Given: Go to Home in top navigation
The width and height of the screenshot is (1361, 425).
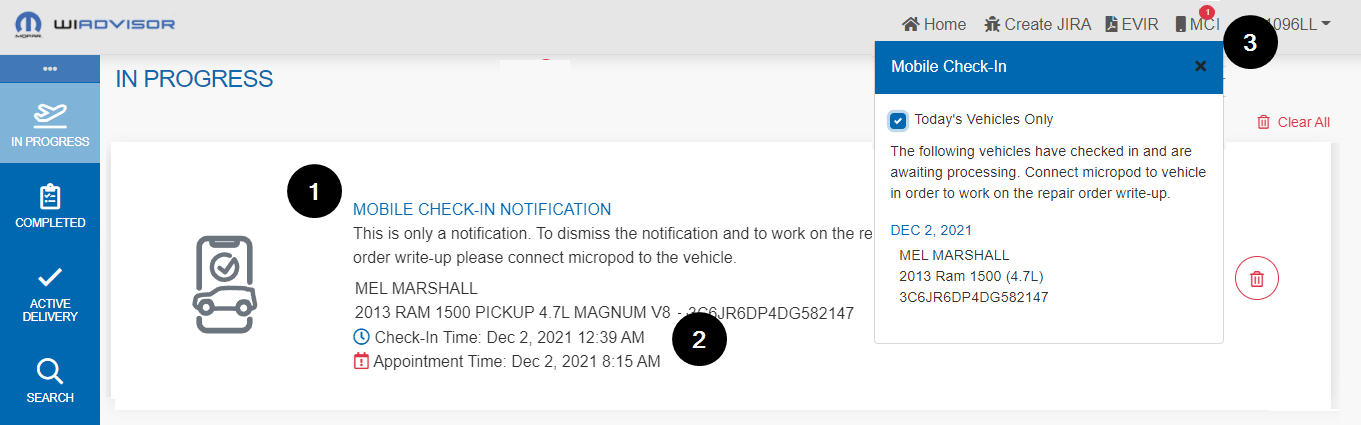Looking at the screenshot, I should 934,24.
